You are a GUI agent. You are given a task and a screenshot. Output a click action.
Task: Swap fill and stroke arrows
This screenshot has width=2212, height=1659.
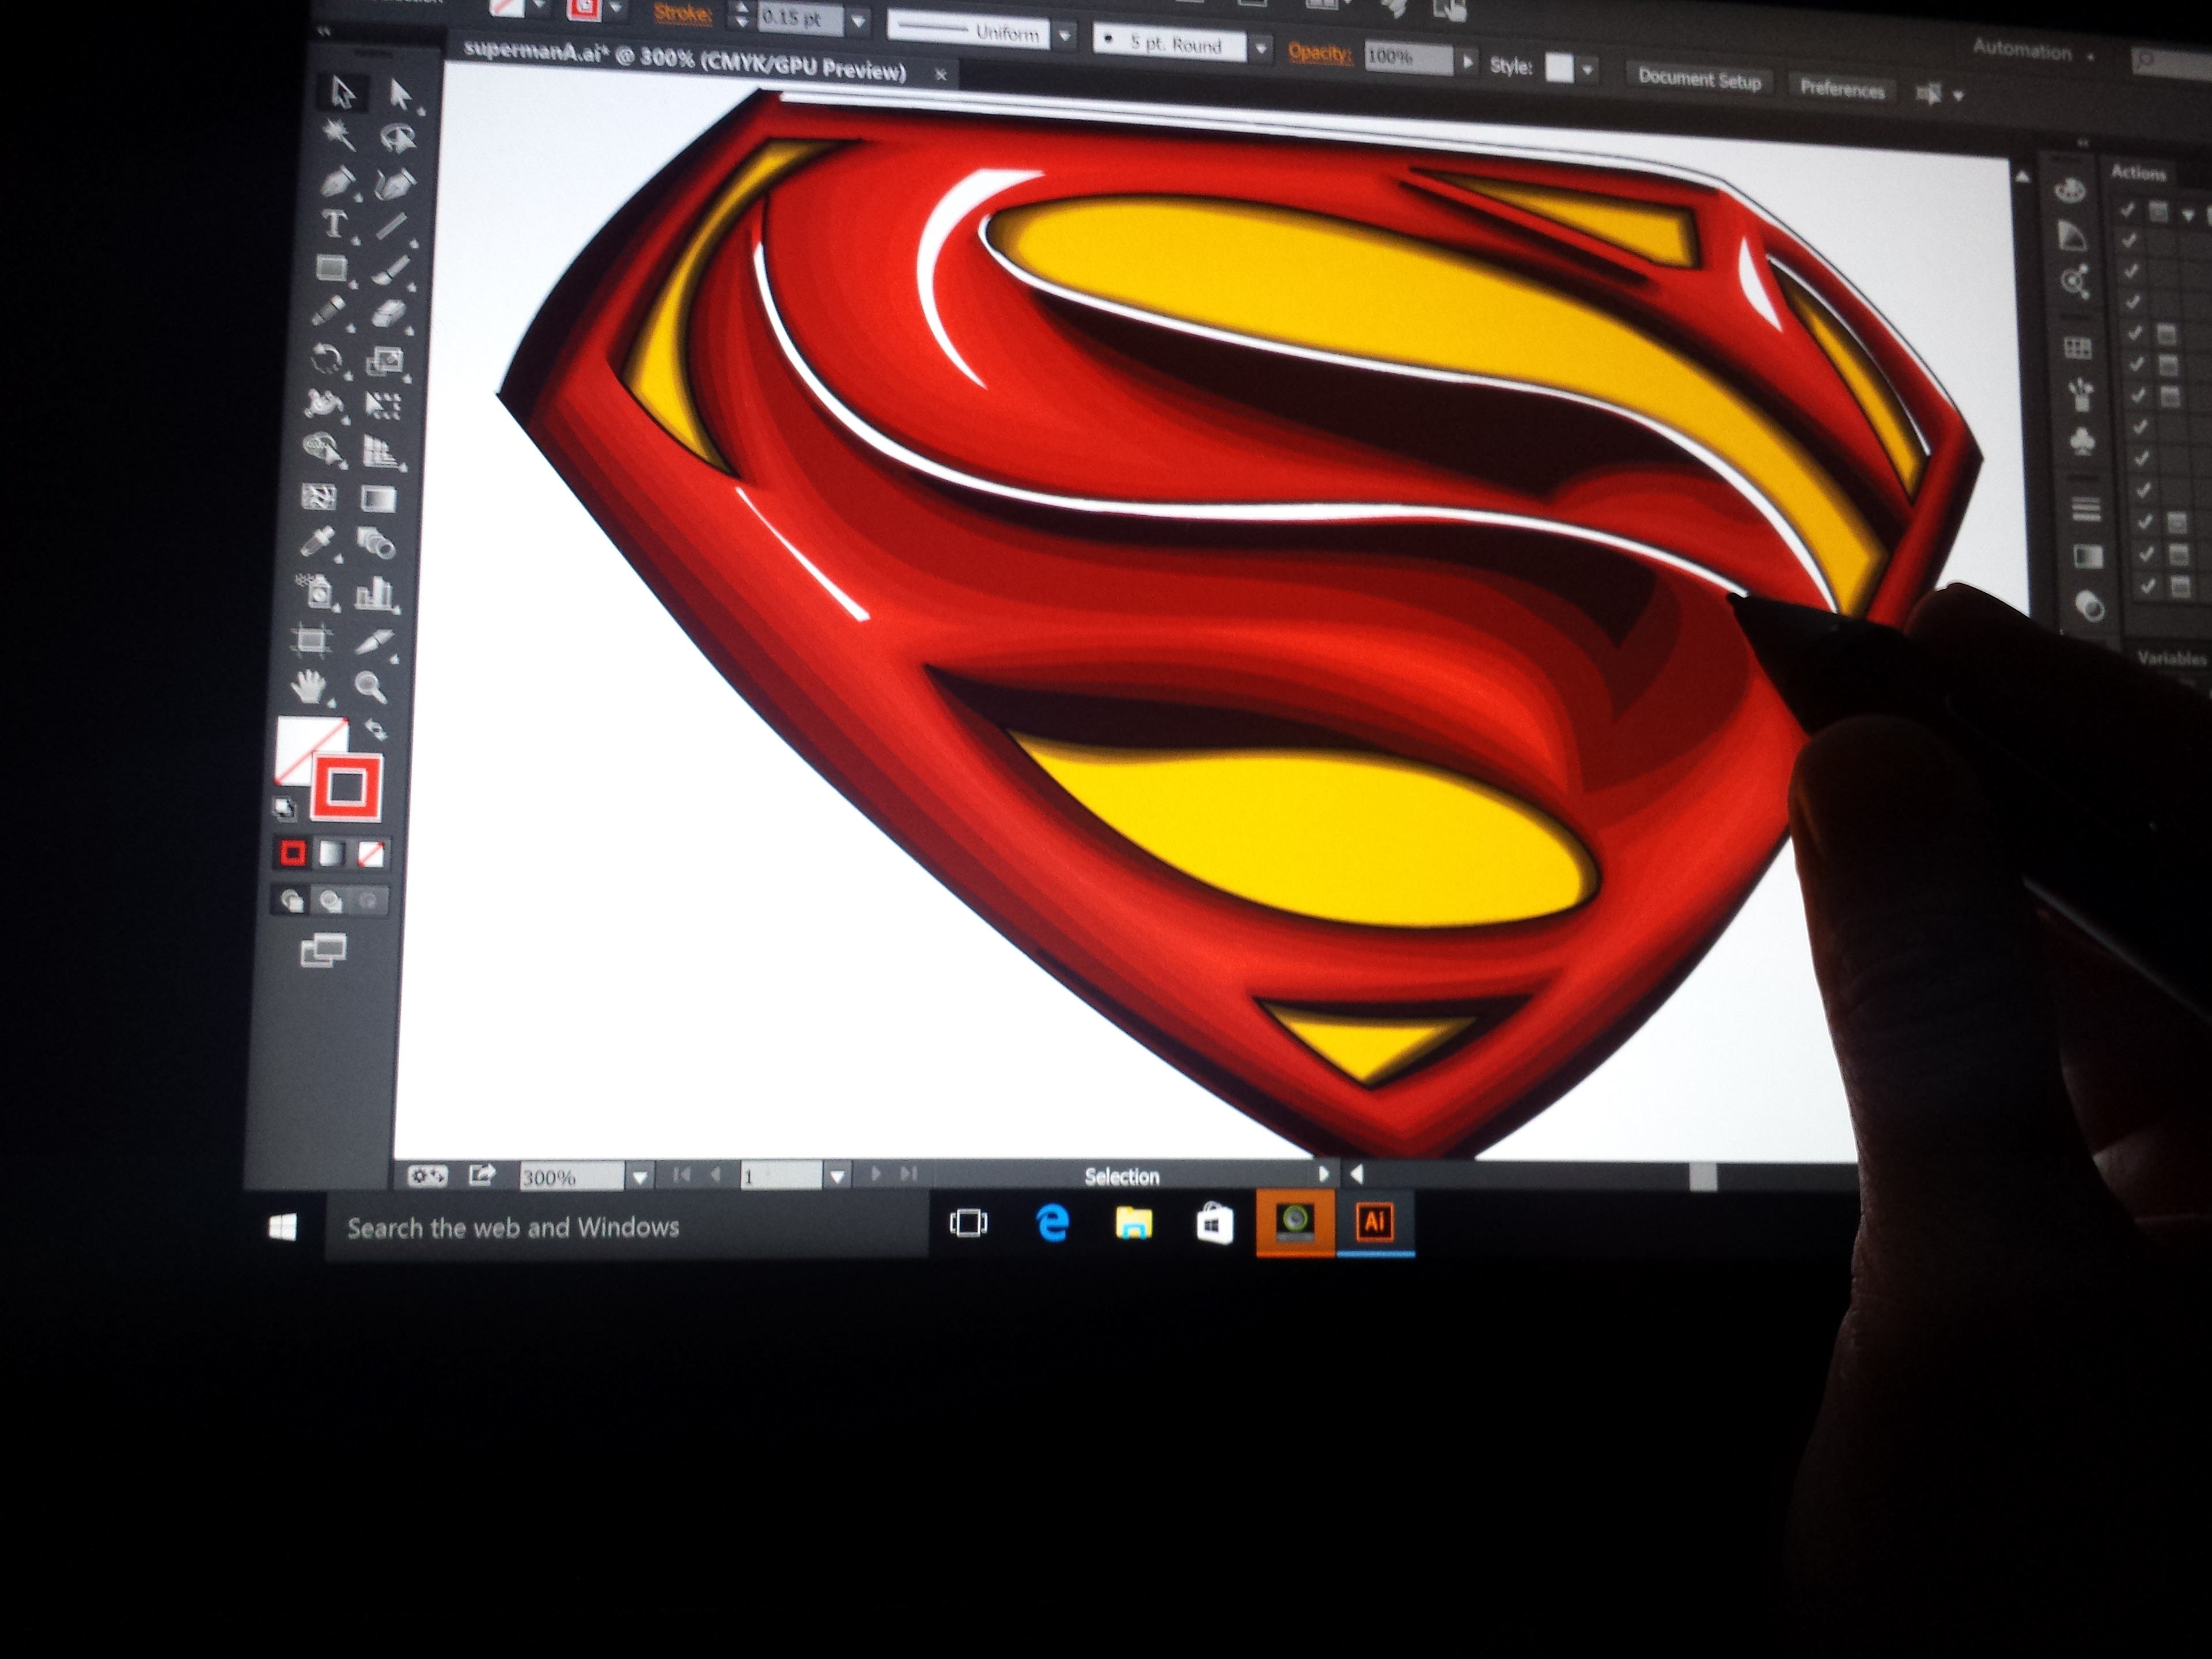(x=376, y=728)
